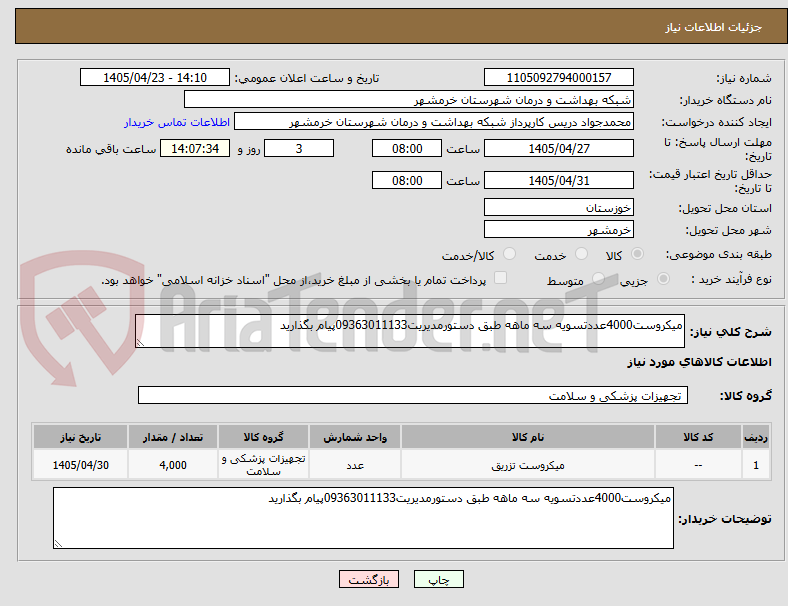Click the شرح کلی نیاز description textarea
The height and width of the screenshot is (606, 788).
pyautogui.click(x=410, y=331)
